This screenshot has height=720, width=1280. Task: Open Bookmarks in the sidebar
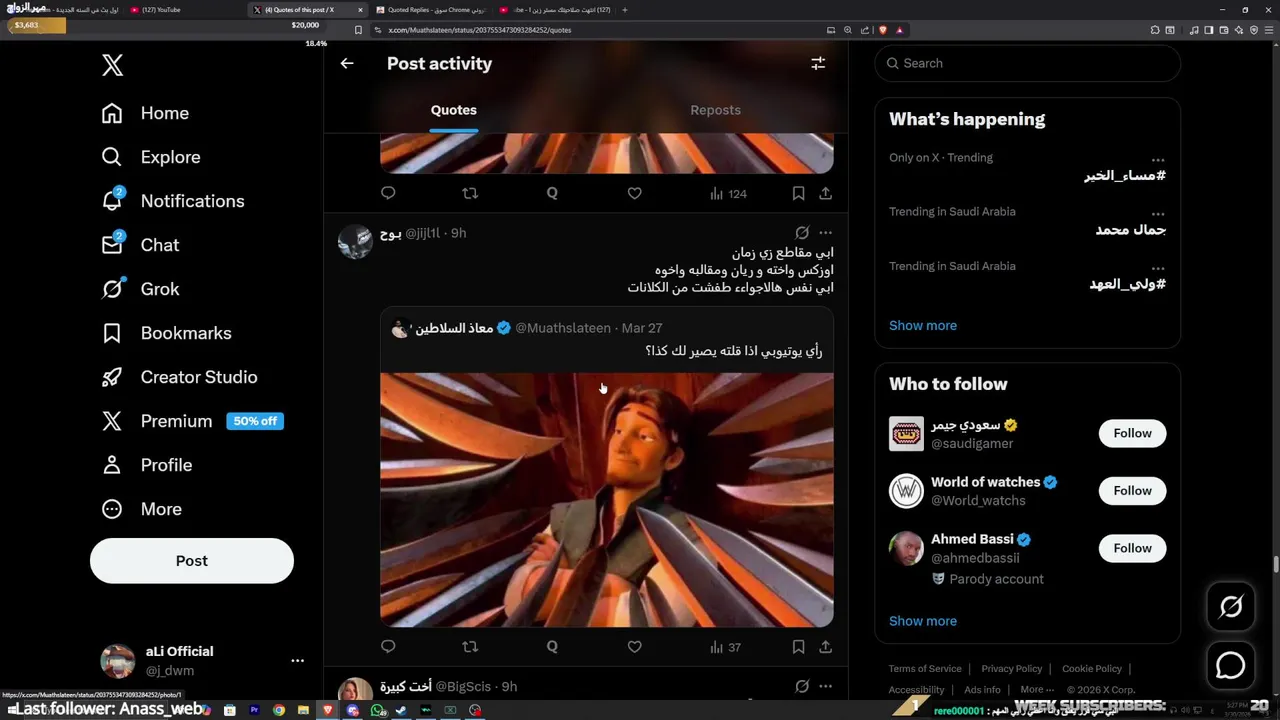pos(166,333)
